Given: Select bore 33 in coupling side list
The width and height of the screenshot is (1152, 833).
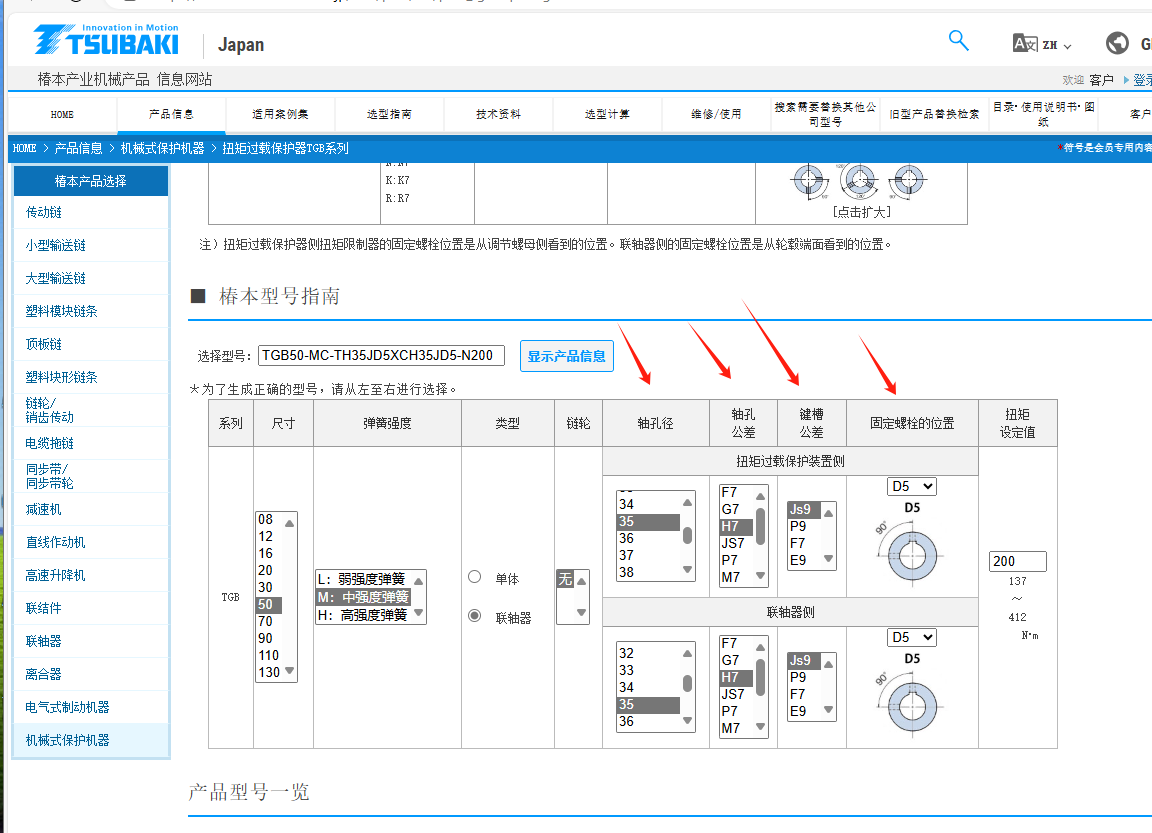Looking at the screenshot, I should 647,670.
